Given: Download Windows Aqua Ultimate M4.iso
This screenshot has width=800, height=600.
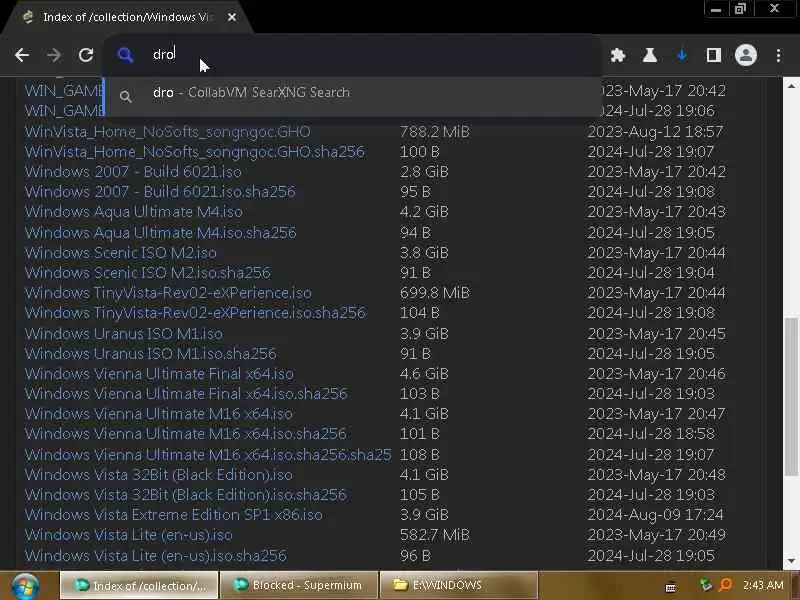Looking at the screenshot, I should click(x=134, y=212).
